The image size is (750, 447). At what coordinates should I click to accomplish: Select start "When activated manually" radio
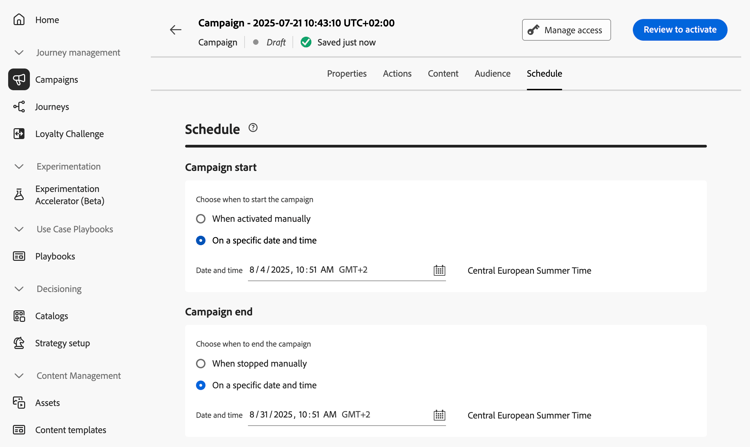coord(201,219)
